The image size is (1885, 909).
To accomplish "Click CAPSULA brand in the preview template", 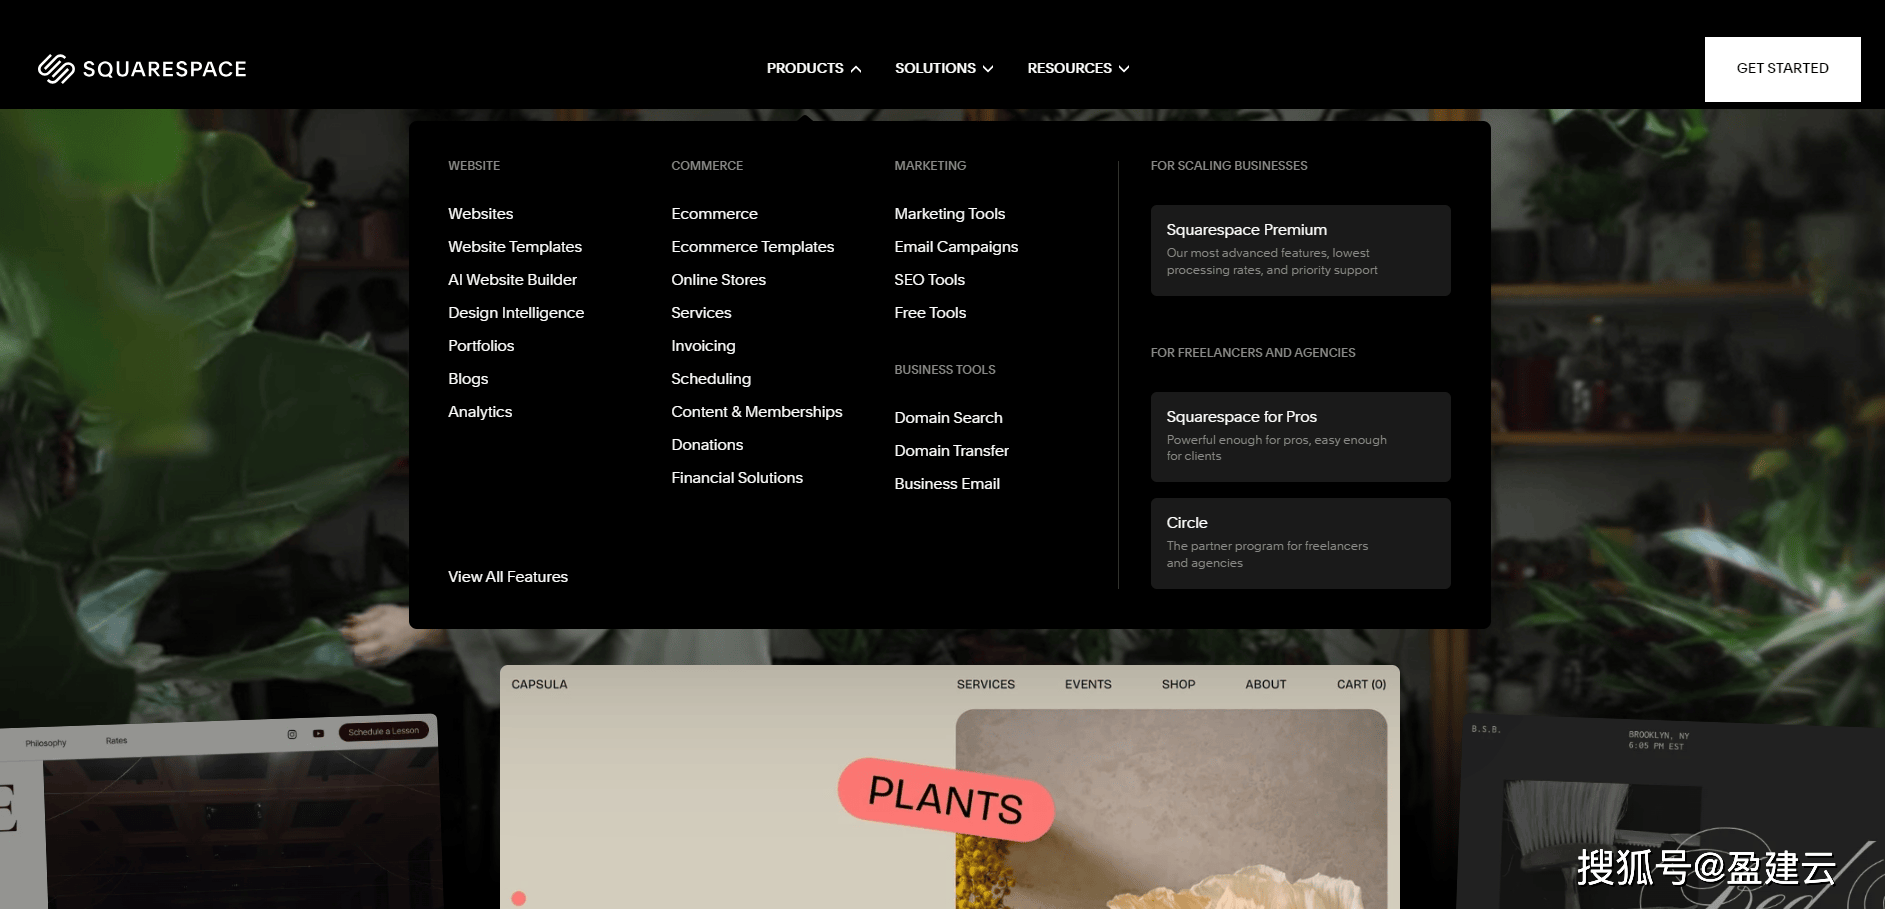I will coord(540,685).
